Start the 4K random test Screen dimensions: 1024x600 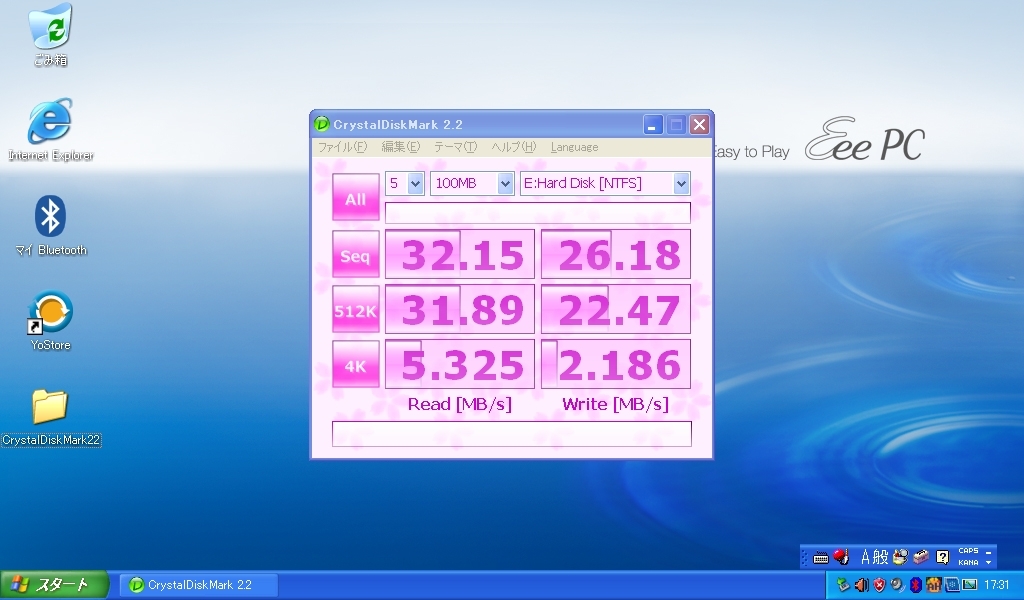point(355,364)
